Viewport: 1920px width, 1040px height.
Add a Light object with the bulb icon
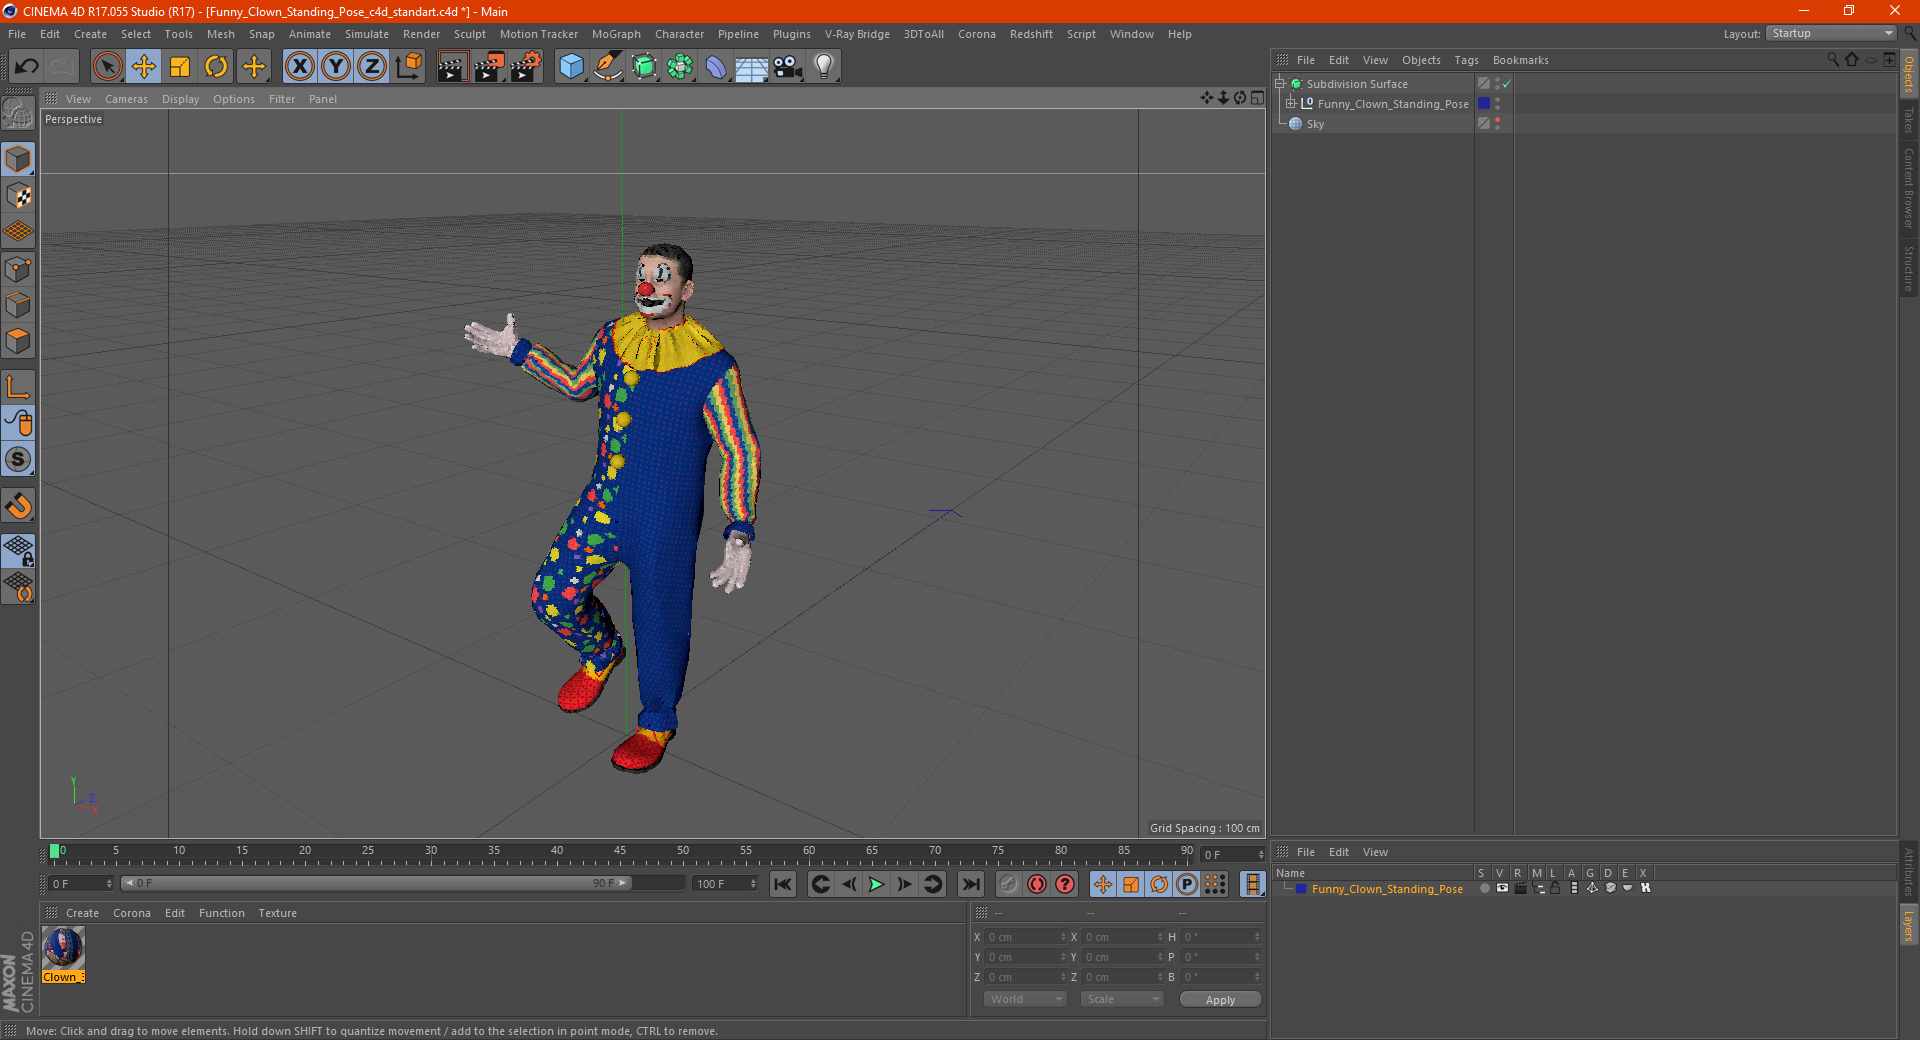pyautogui.click(x=823, y=67)
